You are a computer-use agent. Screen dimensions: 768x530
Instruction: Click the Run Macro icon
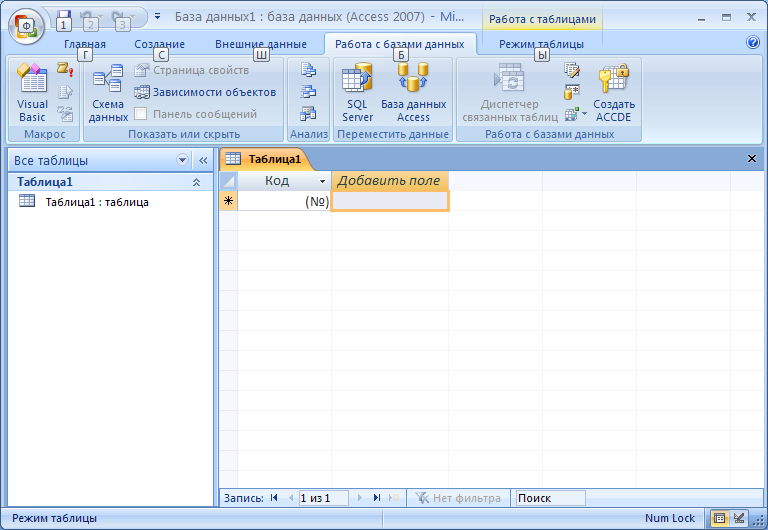[x=65, y=69]
